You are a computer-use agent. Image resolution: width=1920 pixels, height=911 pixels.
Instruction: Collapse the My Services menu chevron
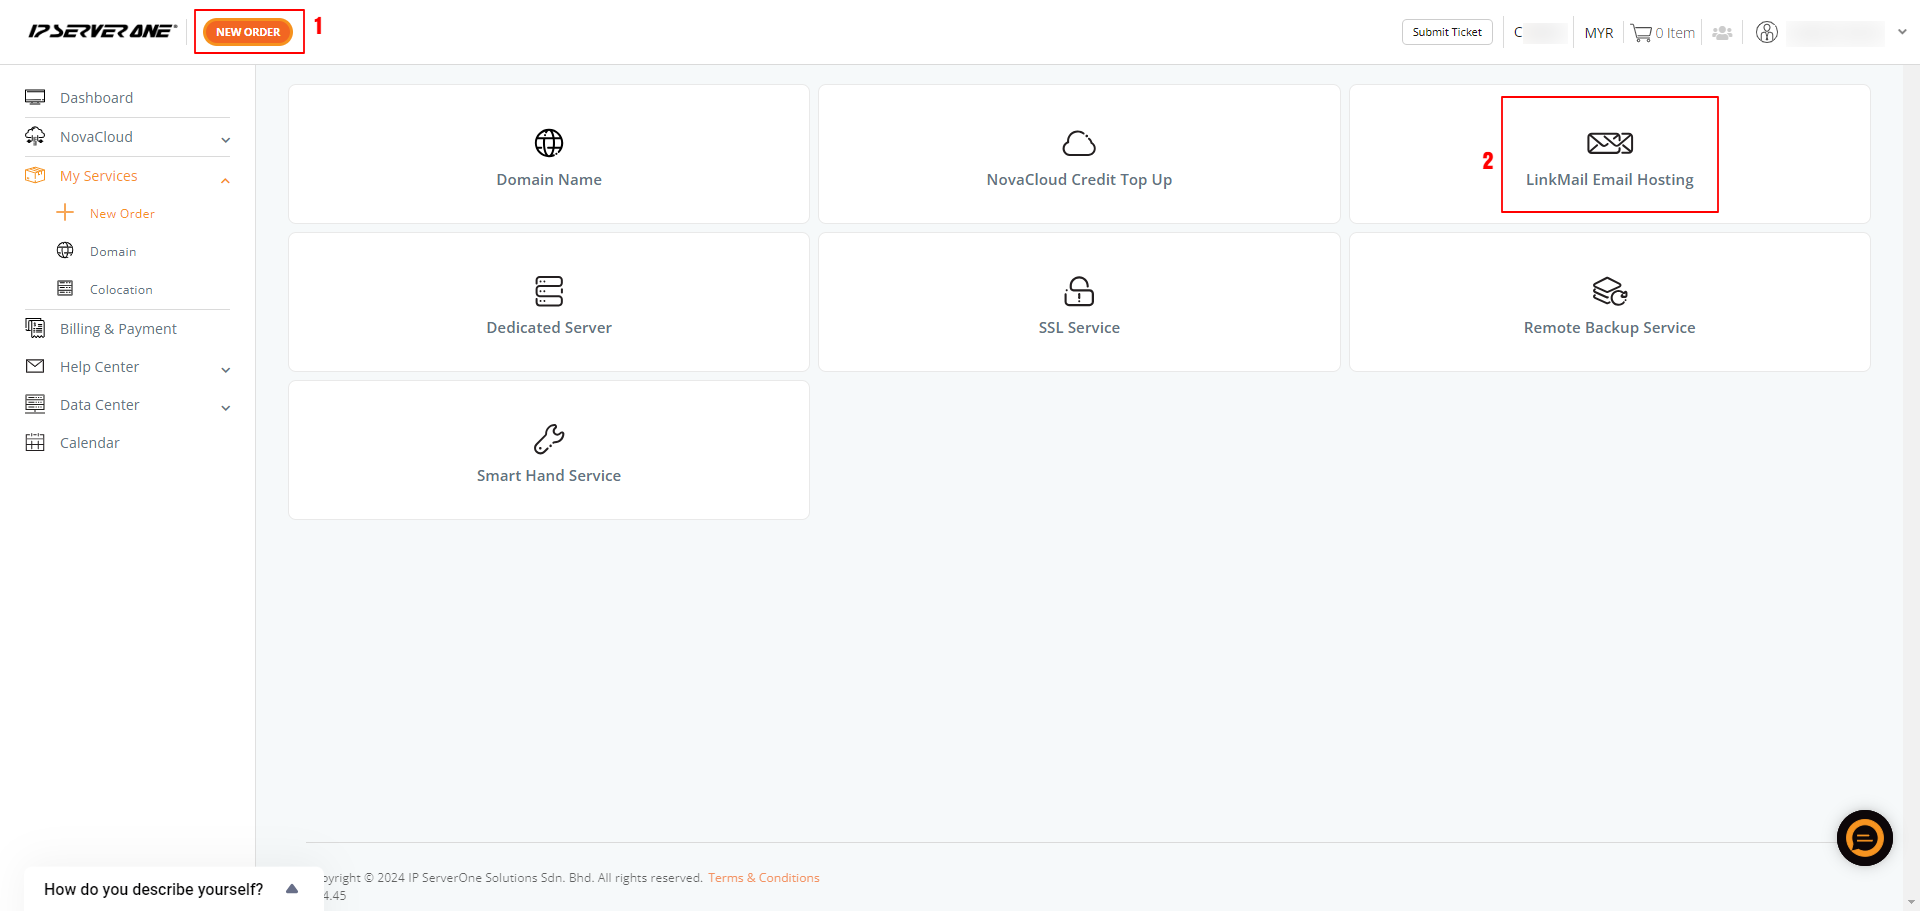pyautogui.click(x=226, y=180)
